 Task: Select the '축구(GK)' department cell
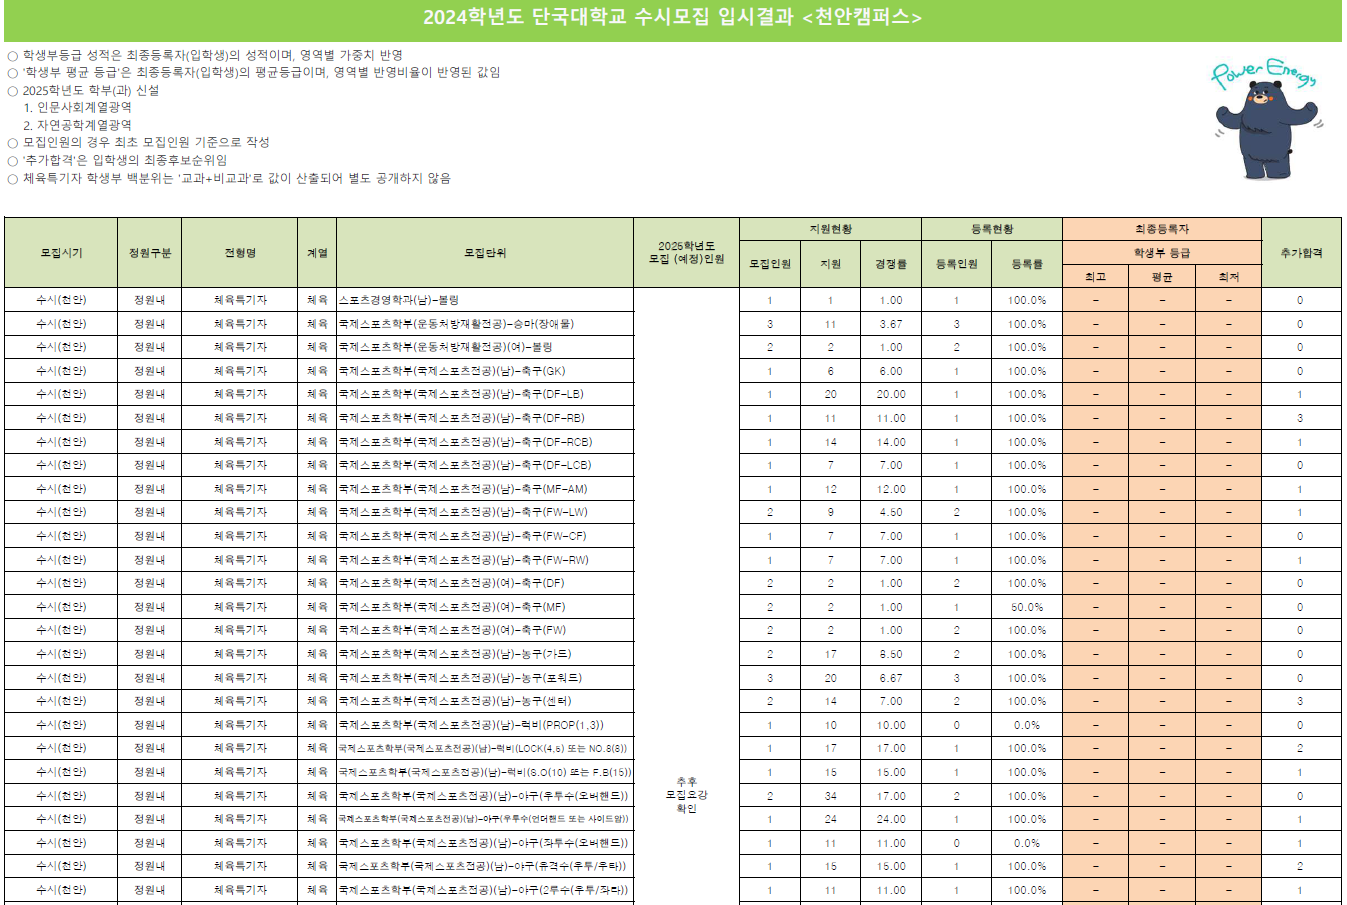pyautogui.click(x=485, y=371)
